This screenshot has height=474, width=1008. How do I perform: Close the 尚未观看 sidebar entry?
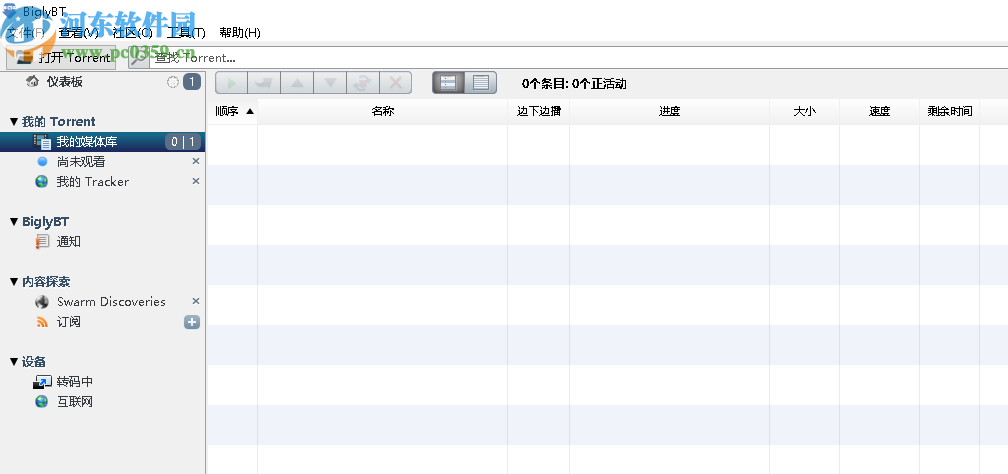pos(196,161)
